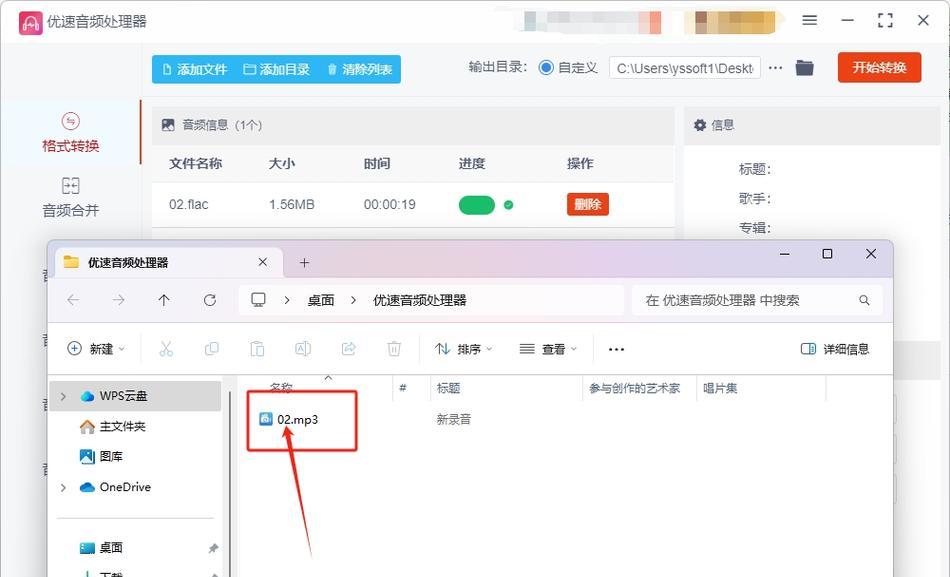Image resolution: width=950 pixels, height=577 pixels.
Task: Open the 查看 view dropdown
Action: pos(548,349)
